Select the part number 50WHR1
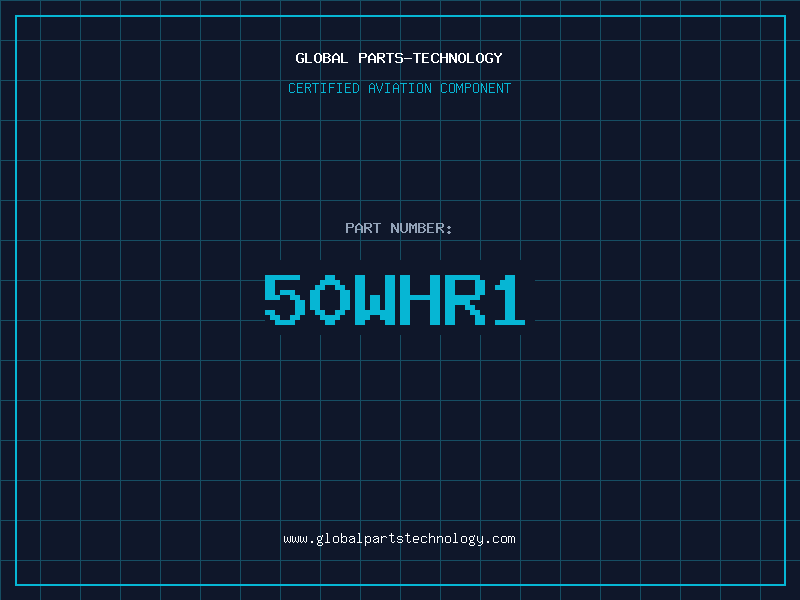Screen dimensions: 800x600 pos(395,299)
